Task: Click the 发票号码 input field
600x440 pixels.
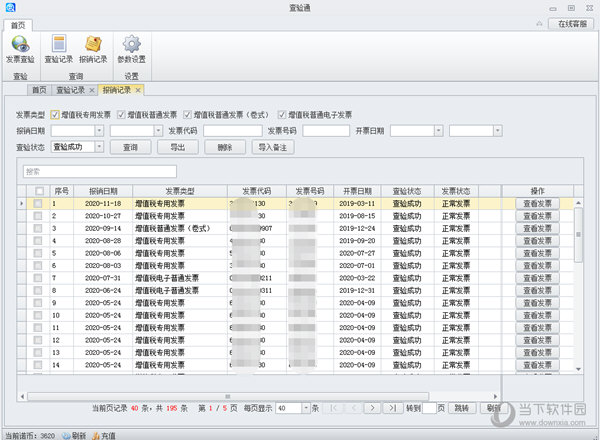Action: [326, 131]
